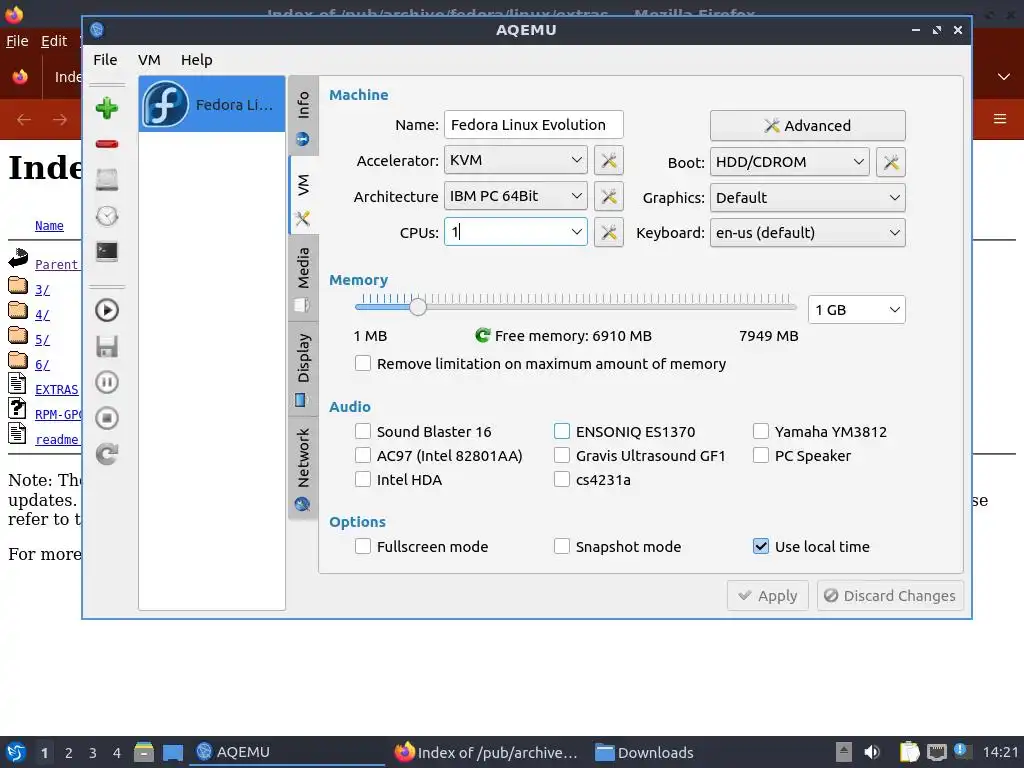This screenshot has width=1024, height=768.
Task: Open the Keyboard en-us dropdown
Action: tap(808, 232)
